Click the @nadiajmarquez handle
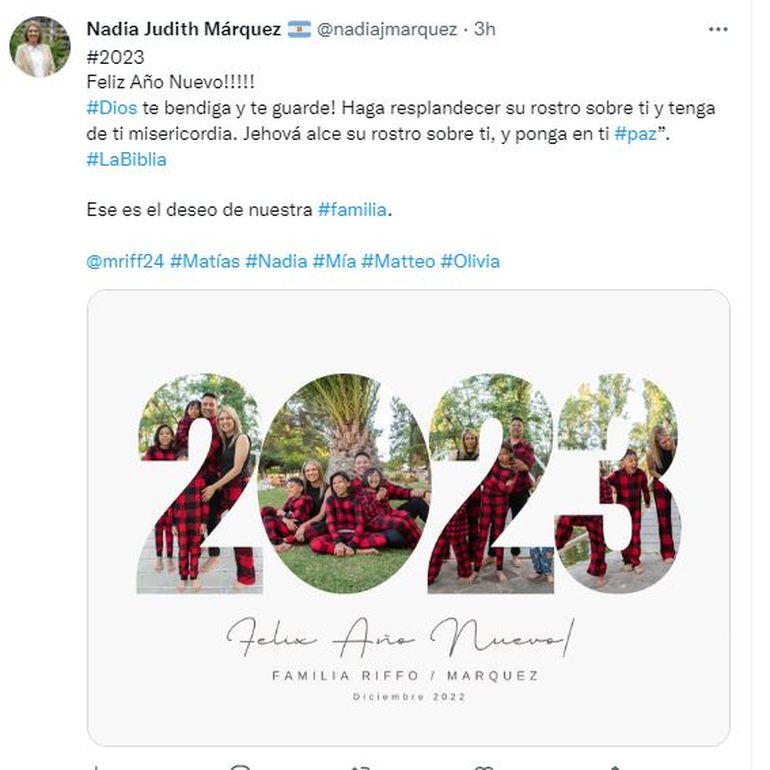 tap(387, 30)
